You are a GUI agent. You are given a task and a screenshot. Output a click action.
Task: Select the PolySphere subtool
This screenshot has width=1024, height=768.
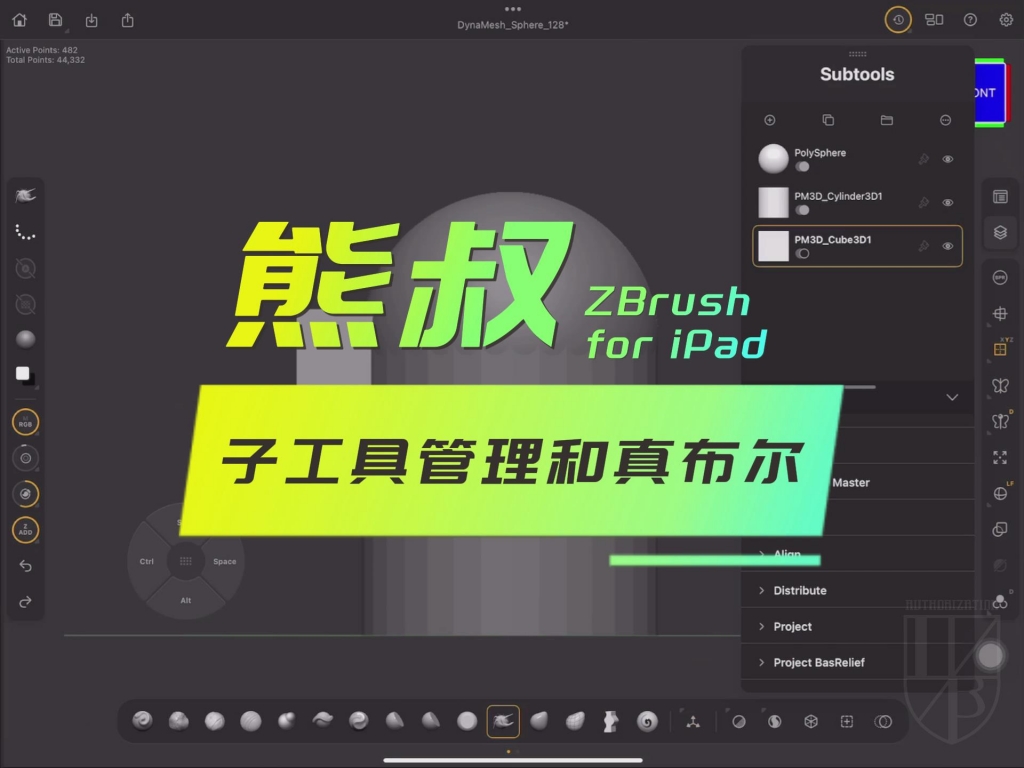pyautogui.click(x=857, y=159)
